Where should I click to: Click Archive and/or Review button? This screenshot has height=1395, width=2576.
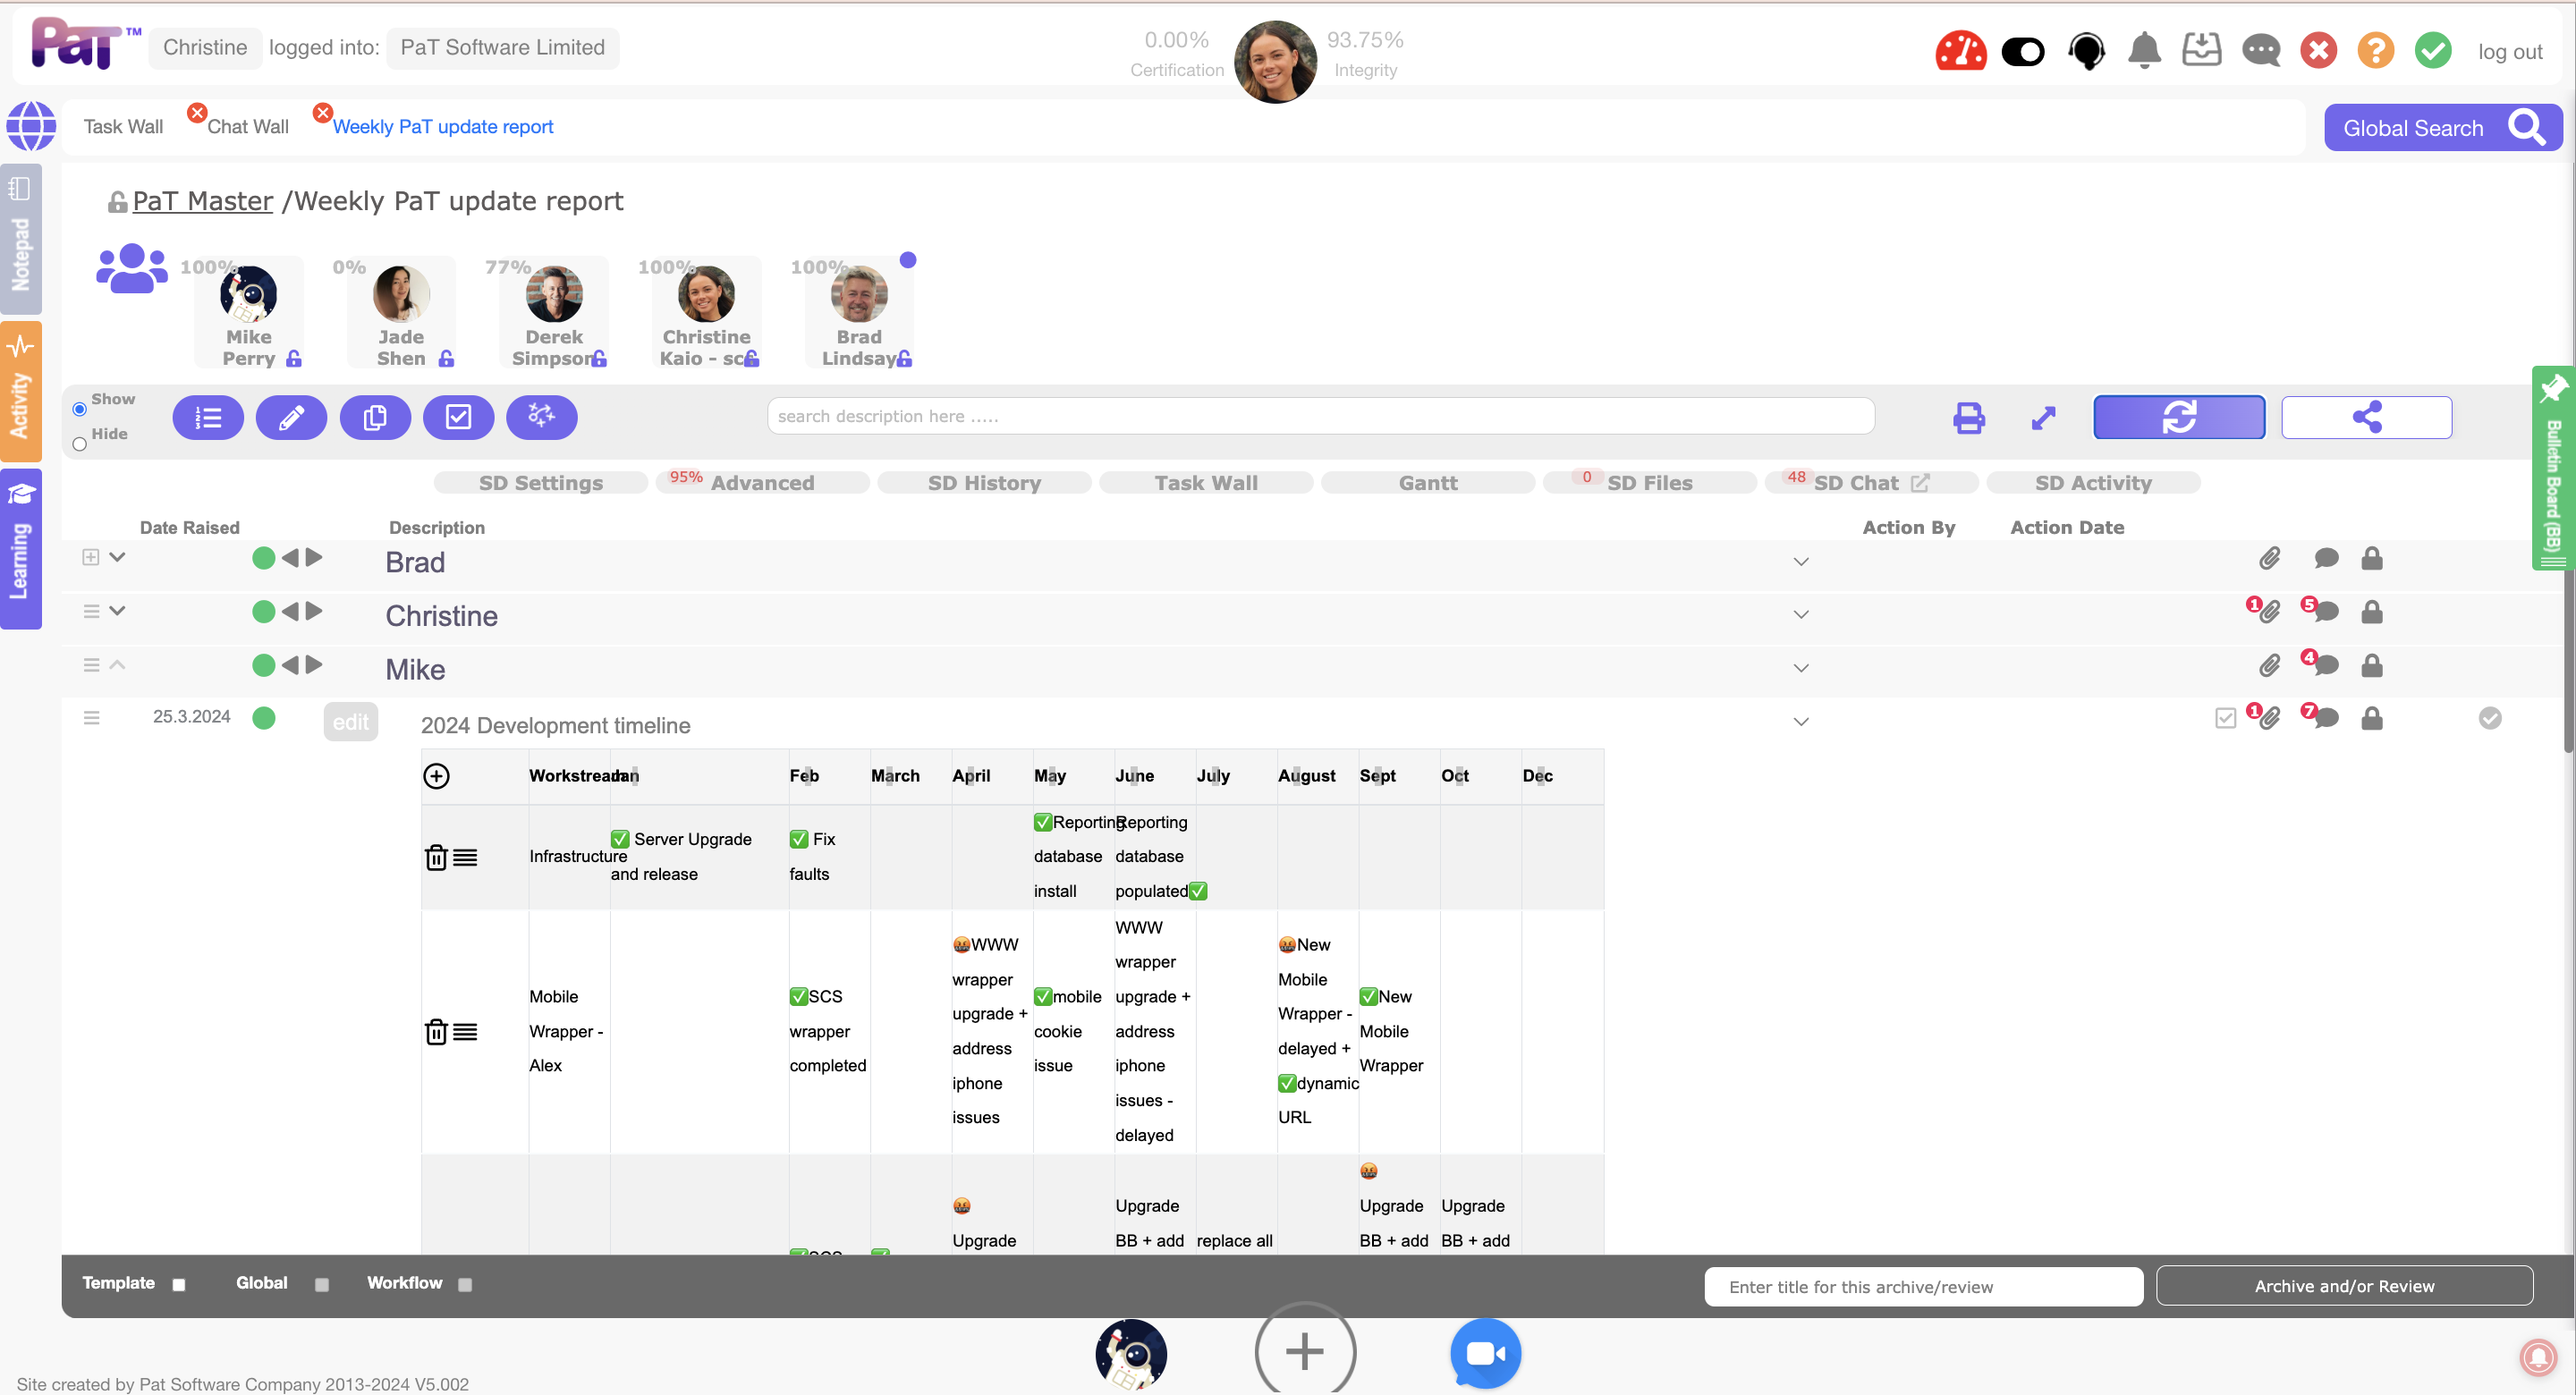[x=2343, y=1286]
